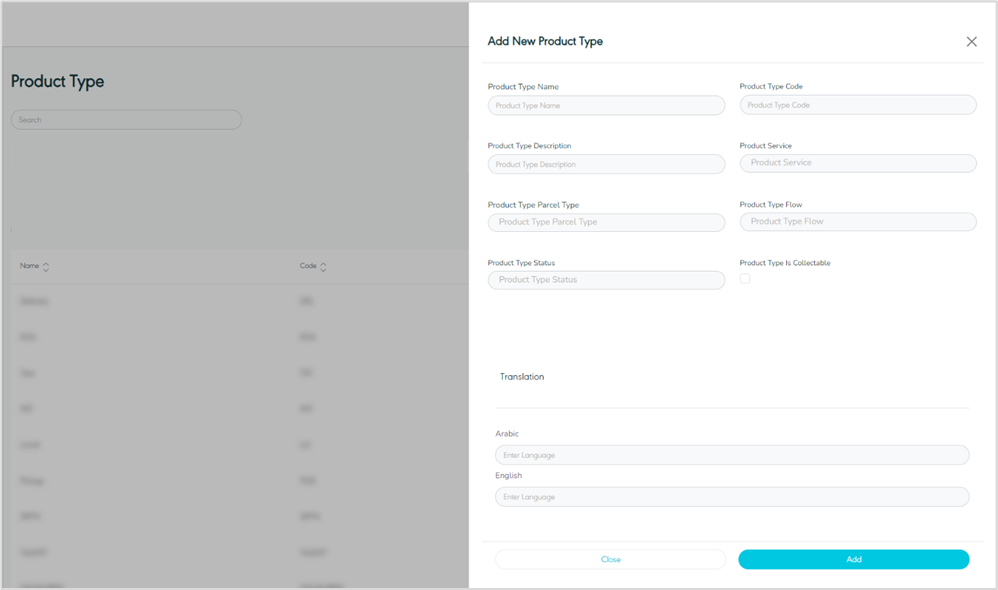The width and height of the screenshot is (998, 590).
Task: Click into the Product Type Code field
Action: pos(857,105)
